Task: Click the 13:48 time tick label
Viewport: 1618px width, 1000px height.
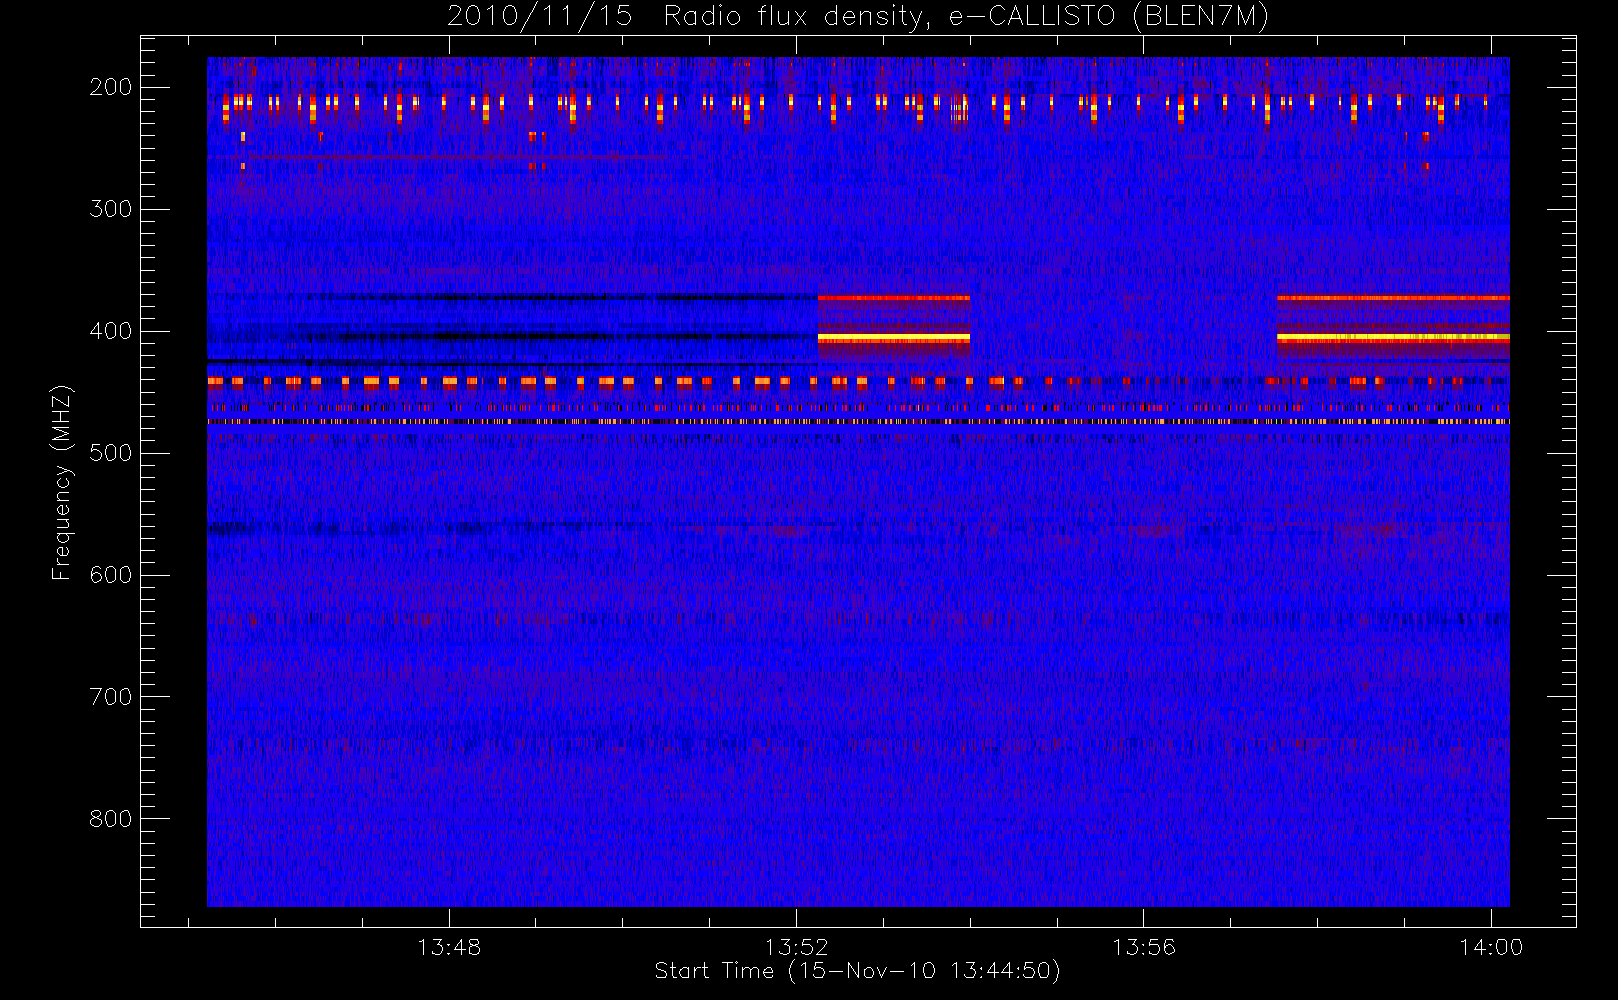Action: 449,946
